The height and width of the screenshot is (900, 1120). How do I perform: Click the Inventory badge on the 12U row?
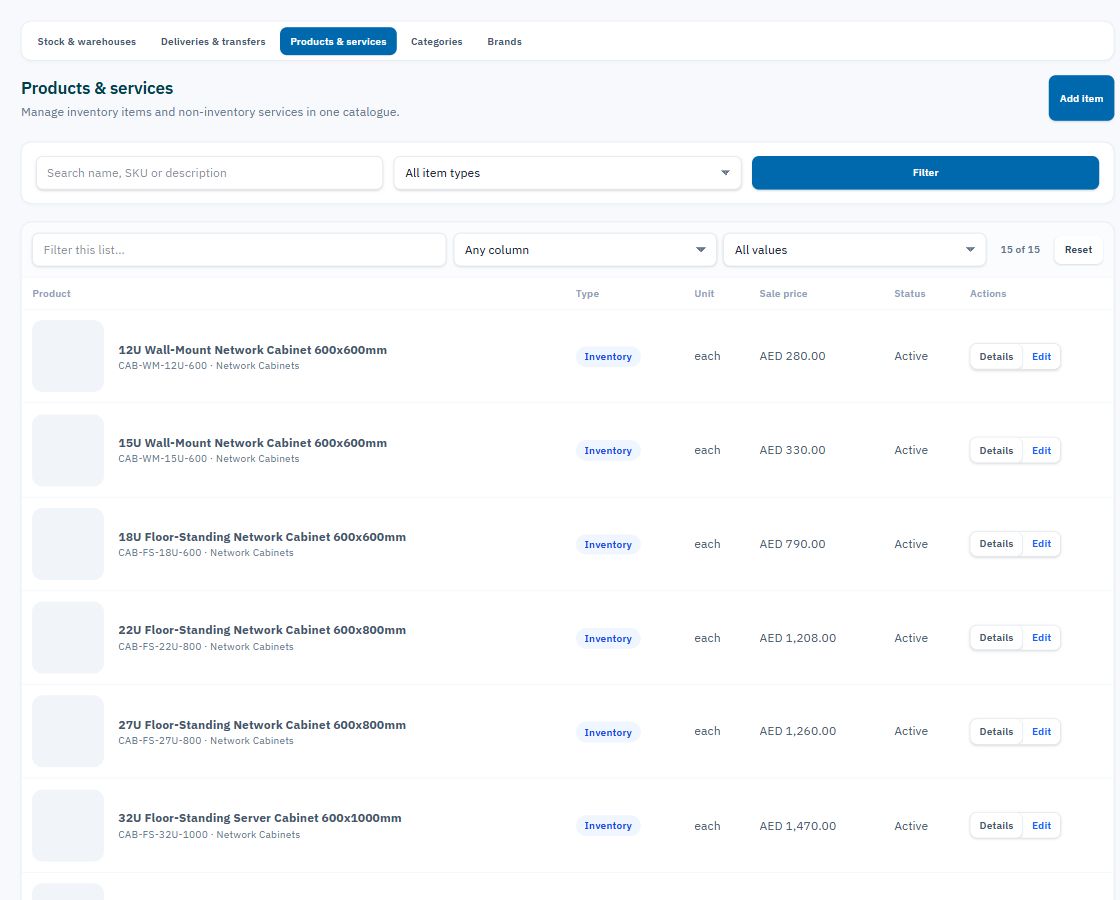[608, 356]
